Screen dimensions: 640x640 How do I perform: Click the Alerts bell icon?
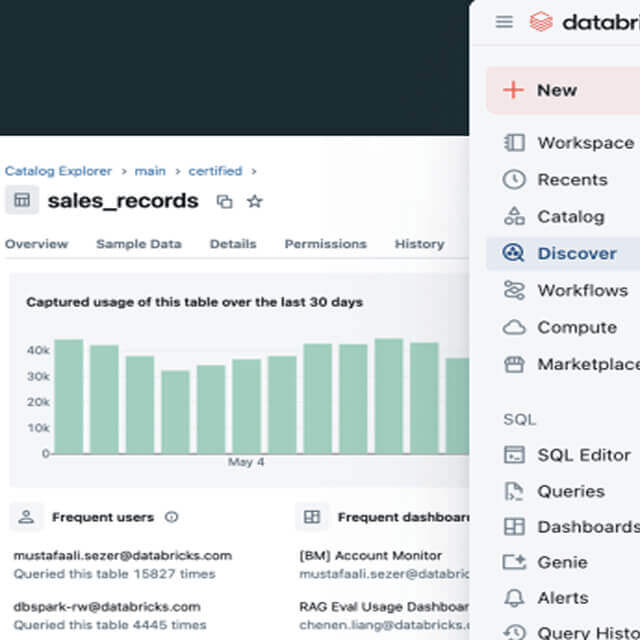[514, 598]
